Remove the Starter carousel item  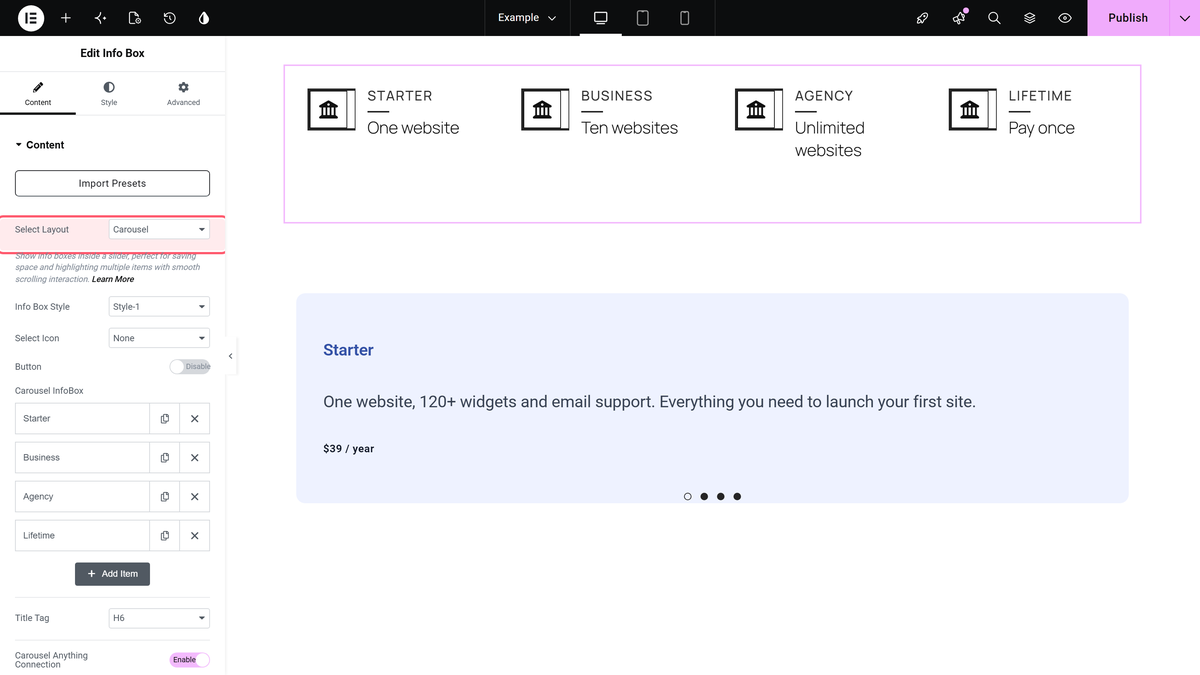point(195,419)
